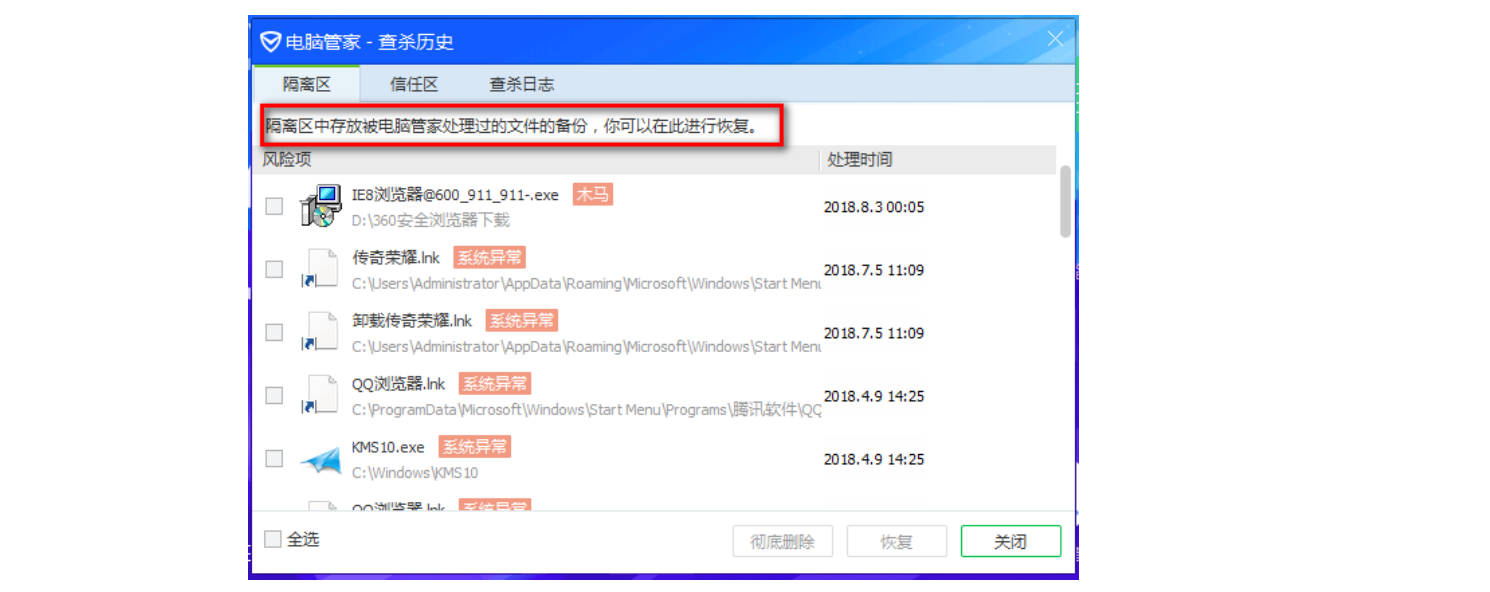Click the paper plane icon of KMS10.exe
1490x592 pixels.
tap(321, 459)
